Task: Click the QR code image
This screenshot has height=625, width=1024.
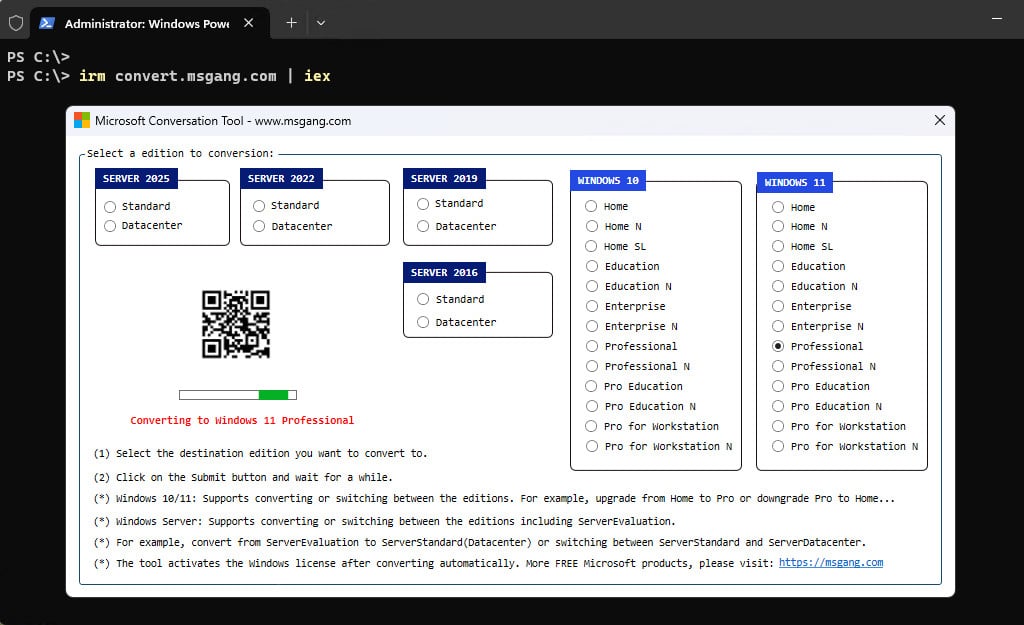Action: coord(236,324)
